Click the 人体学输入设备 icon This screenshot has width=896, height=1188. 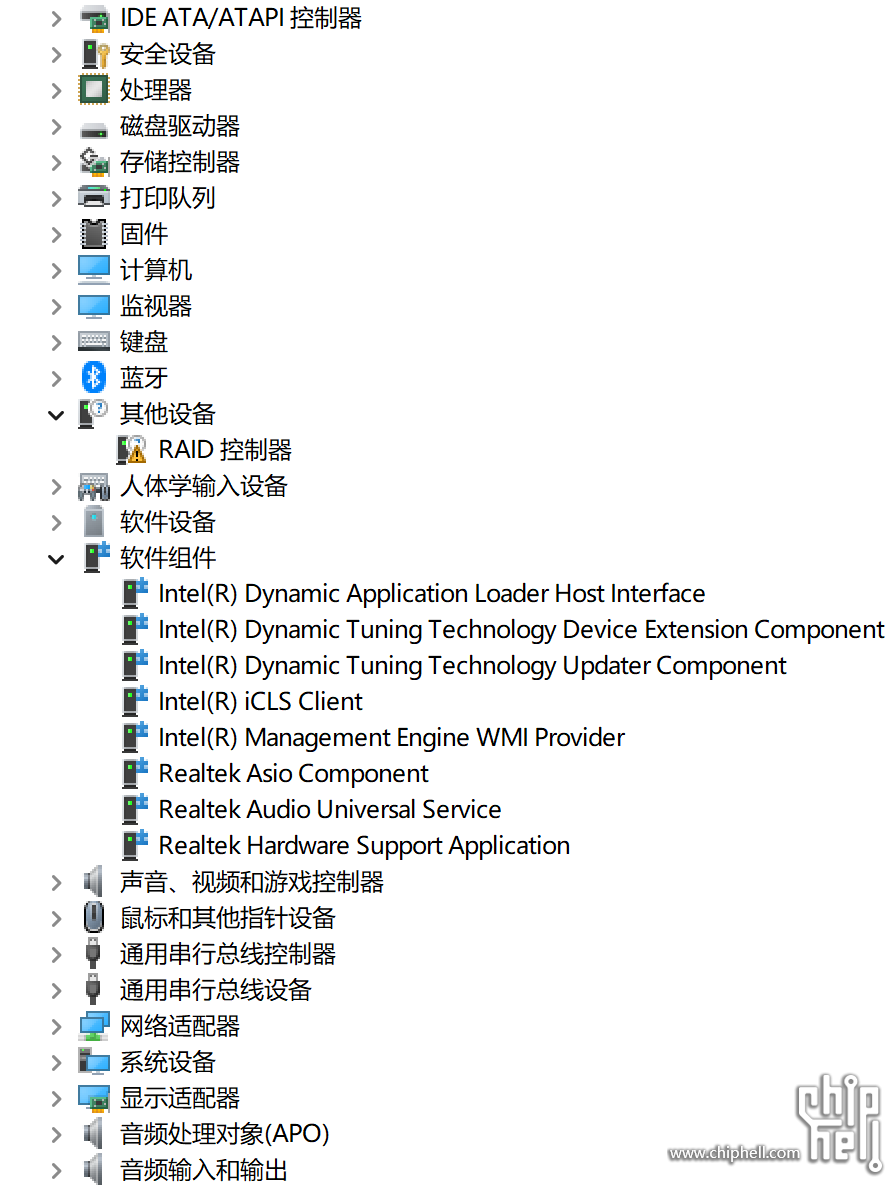pos(94,486)
